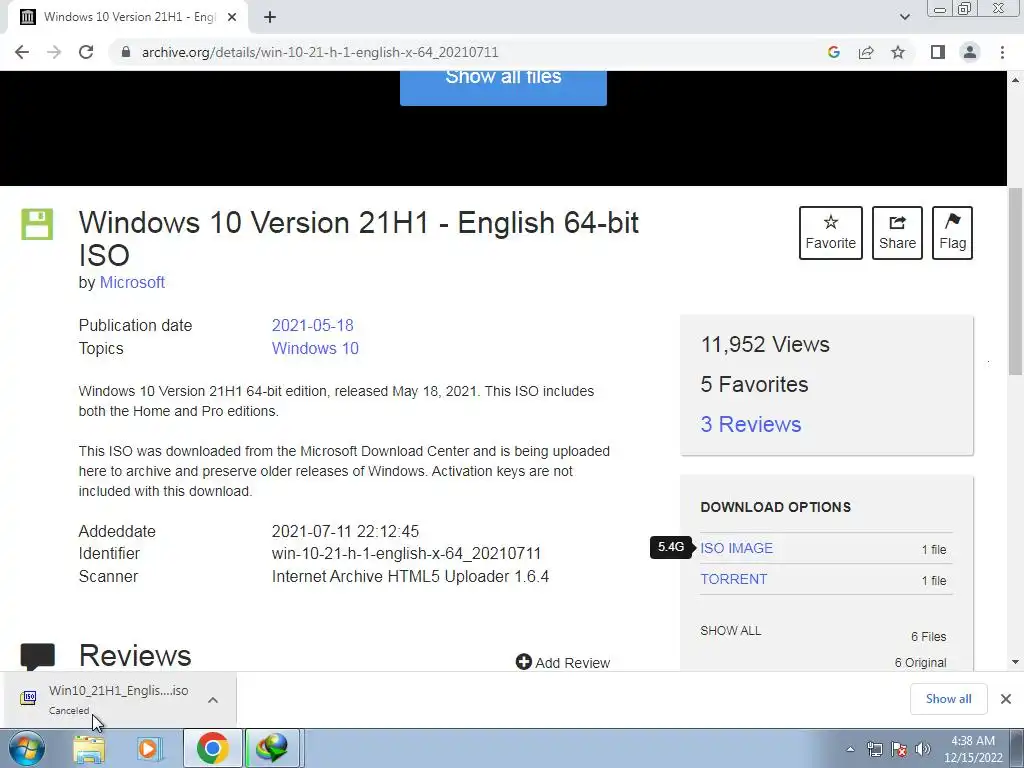Viewport: 1024px width, 768px height.
Task: Open the Google icon in address bar
Action: pos(833,52)
